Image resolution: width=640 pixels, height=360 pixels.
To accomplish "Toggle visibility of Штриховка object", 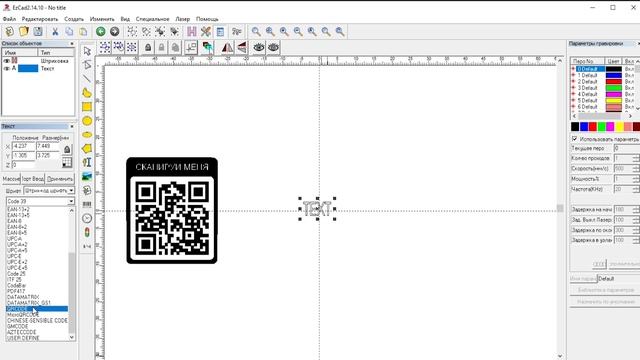I will pos(7,60).
